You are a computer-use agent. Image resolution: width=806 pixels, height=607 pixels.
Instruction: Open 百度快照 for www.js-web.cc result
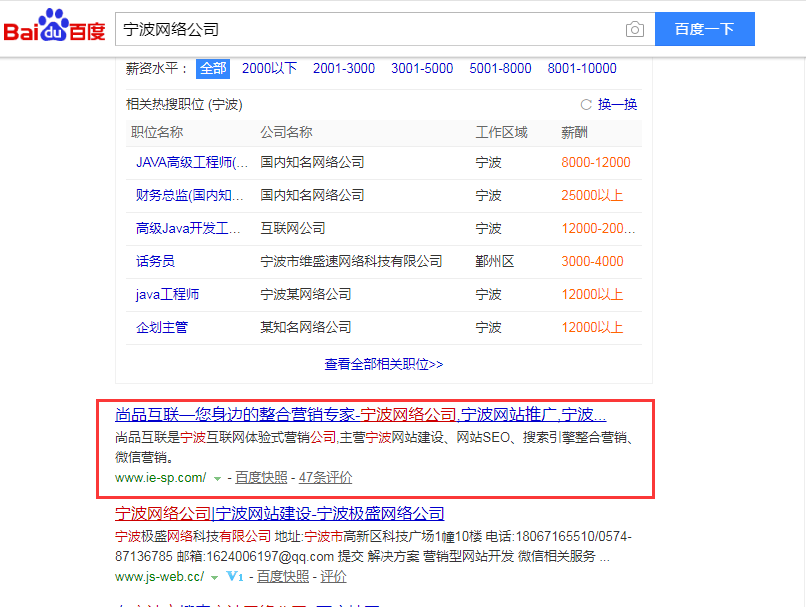pyautogui.click(x=283, y=577)
